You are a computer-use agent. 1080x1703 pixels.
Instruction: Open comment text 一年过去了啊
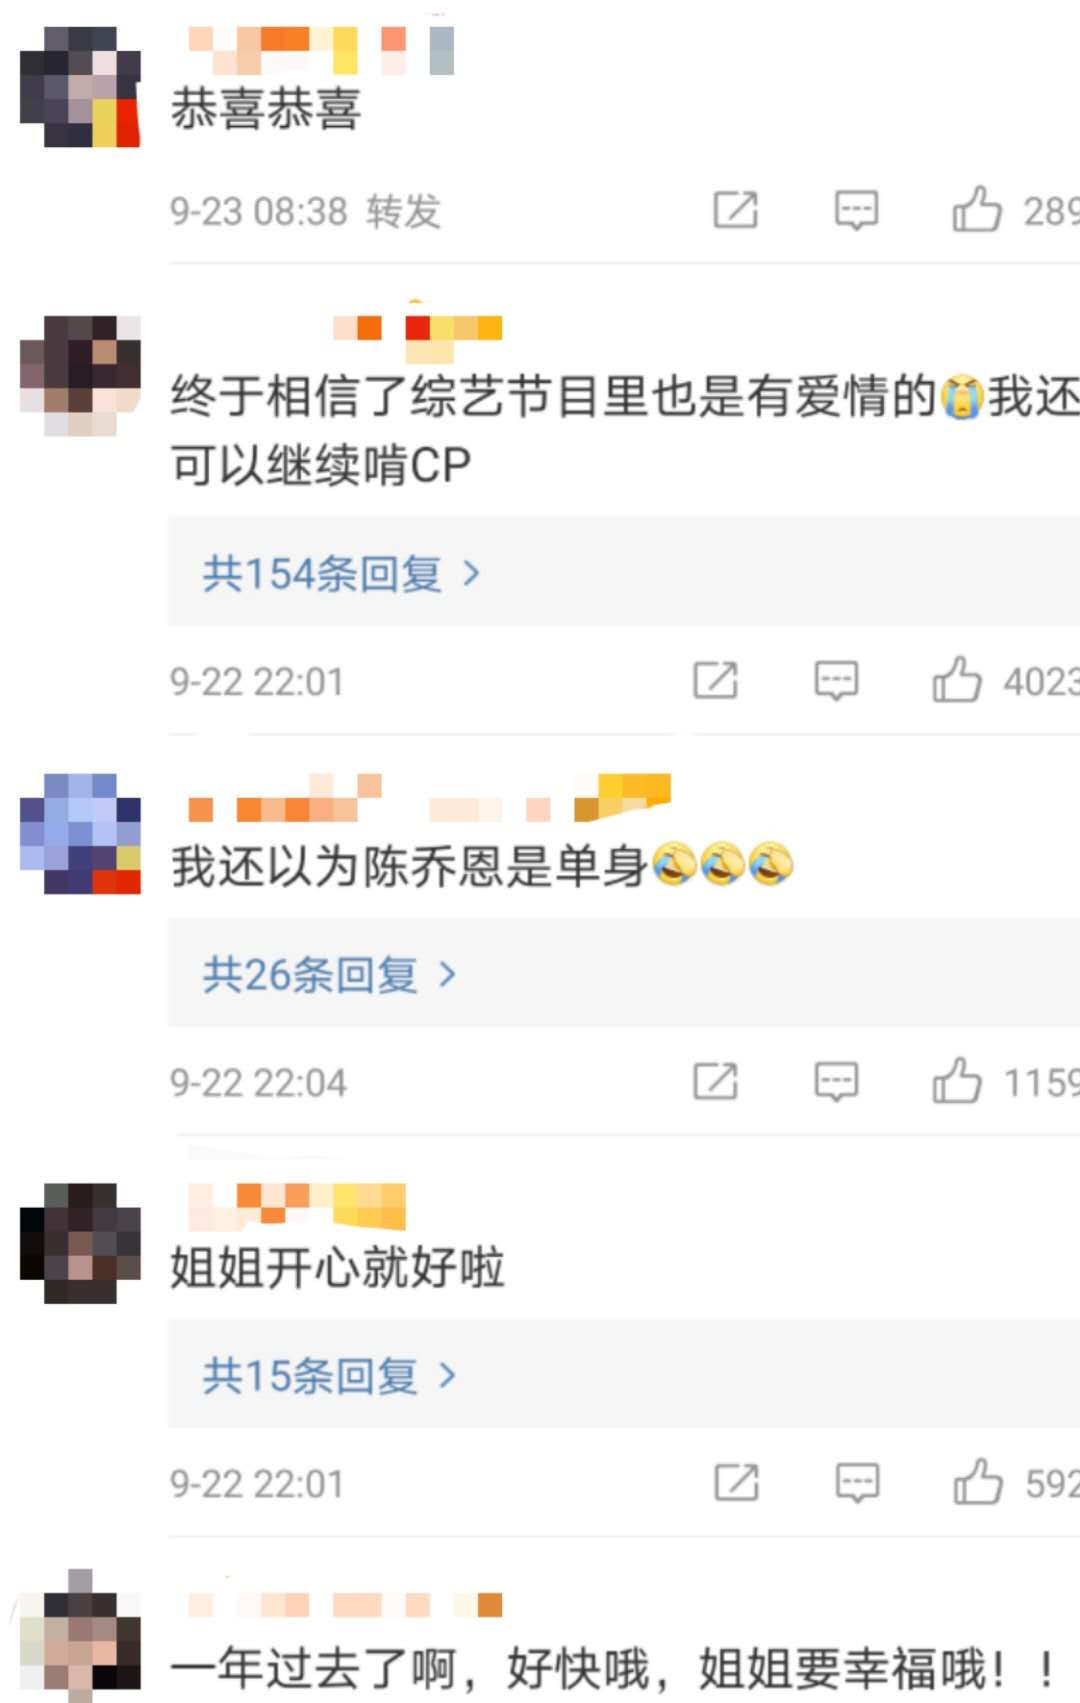click(x=613, y=1667)
